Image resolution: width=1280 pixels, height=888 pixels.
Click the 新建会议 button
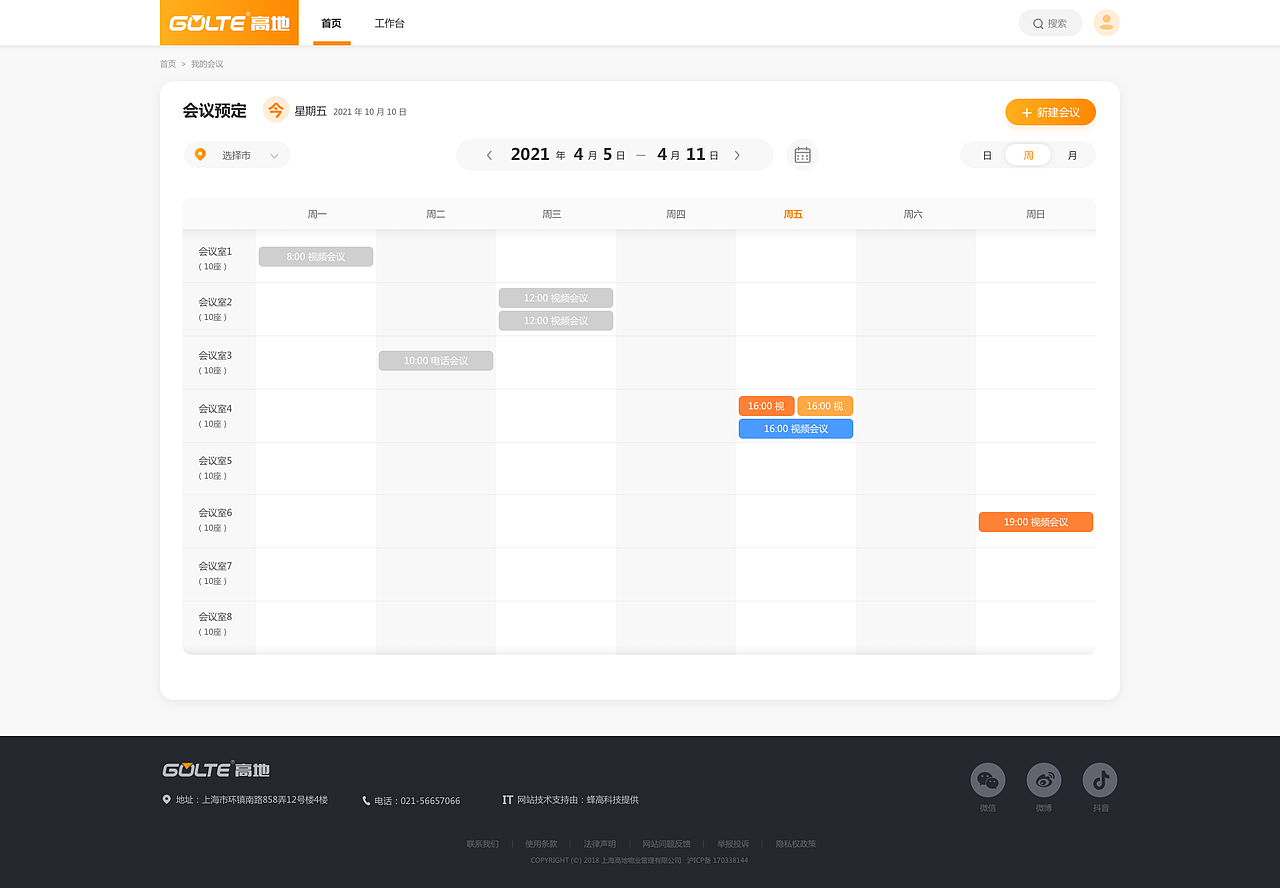coord(1050,112)
